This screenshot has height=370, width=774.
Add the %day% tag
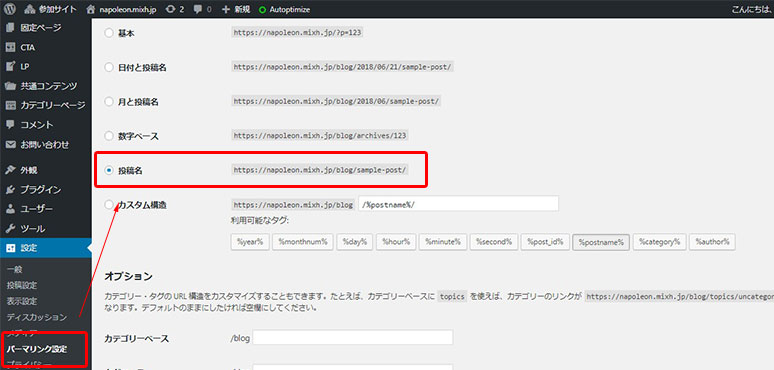pyautogui.click(x=354, y=242)
